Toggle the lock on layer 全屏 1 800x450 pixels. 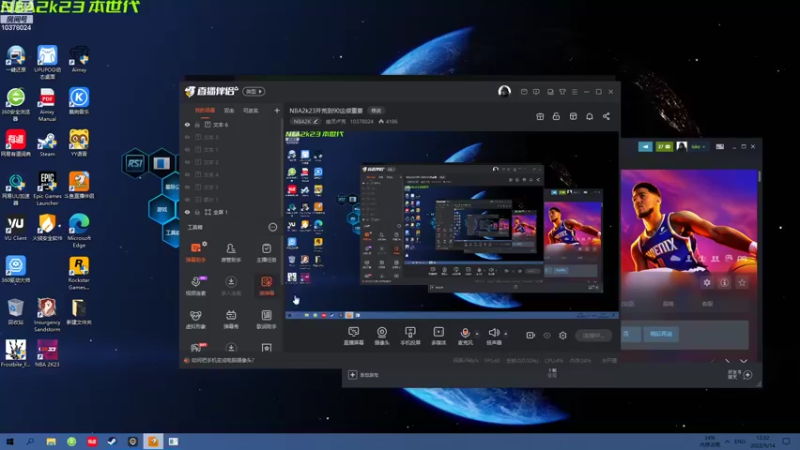197,212
